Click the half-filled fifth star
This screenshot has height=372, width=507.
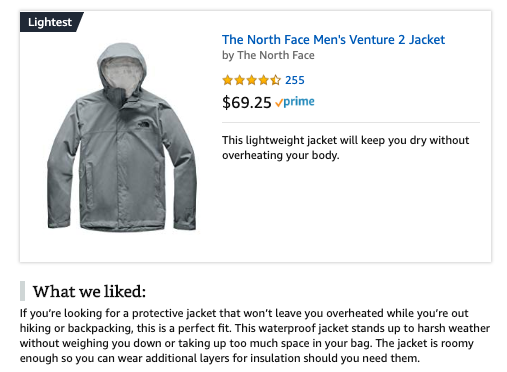(x=275, y=80)
